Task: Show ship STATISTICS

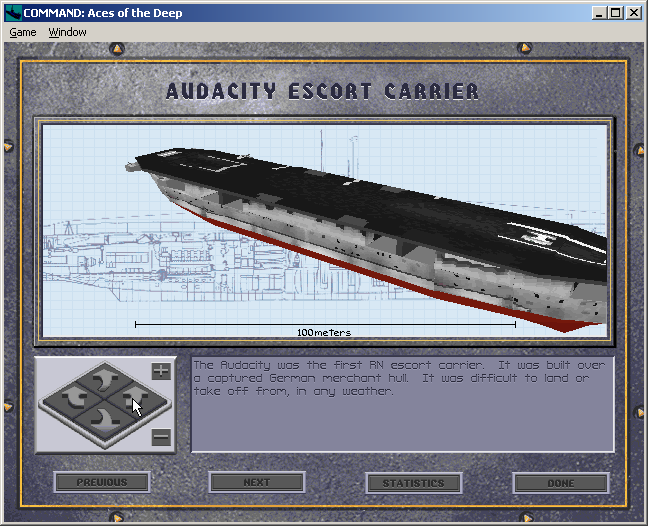Action: click(x=414, y=483)
